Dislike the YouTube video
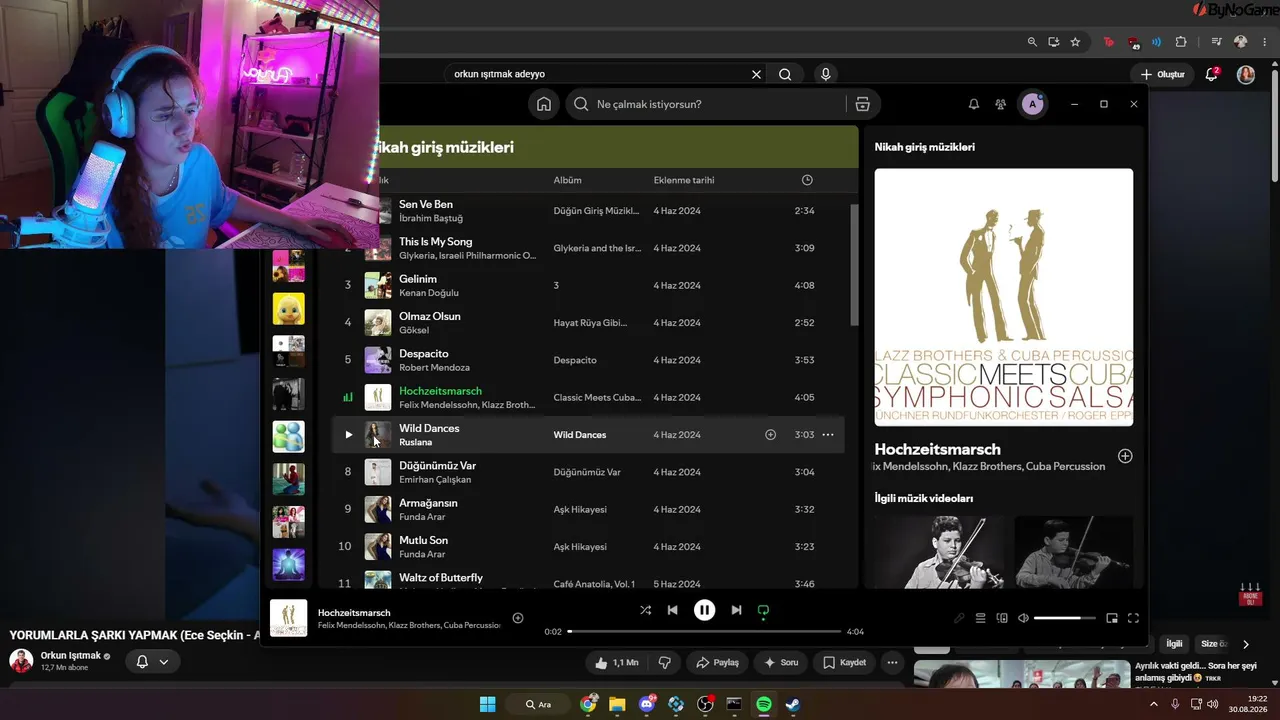This screenshot has width=1280, height=720. (664, 662)
